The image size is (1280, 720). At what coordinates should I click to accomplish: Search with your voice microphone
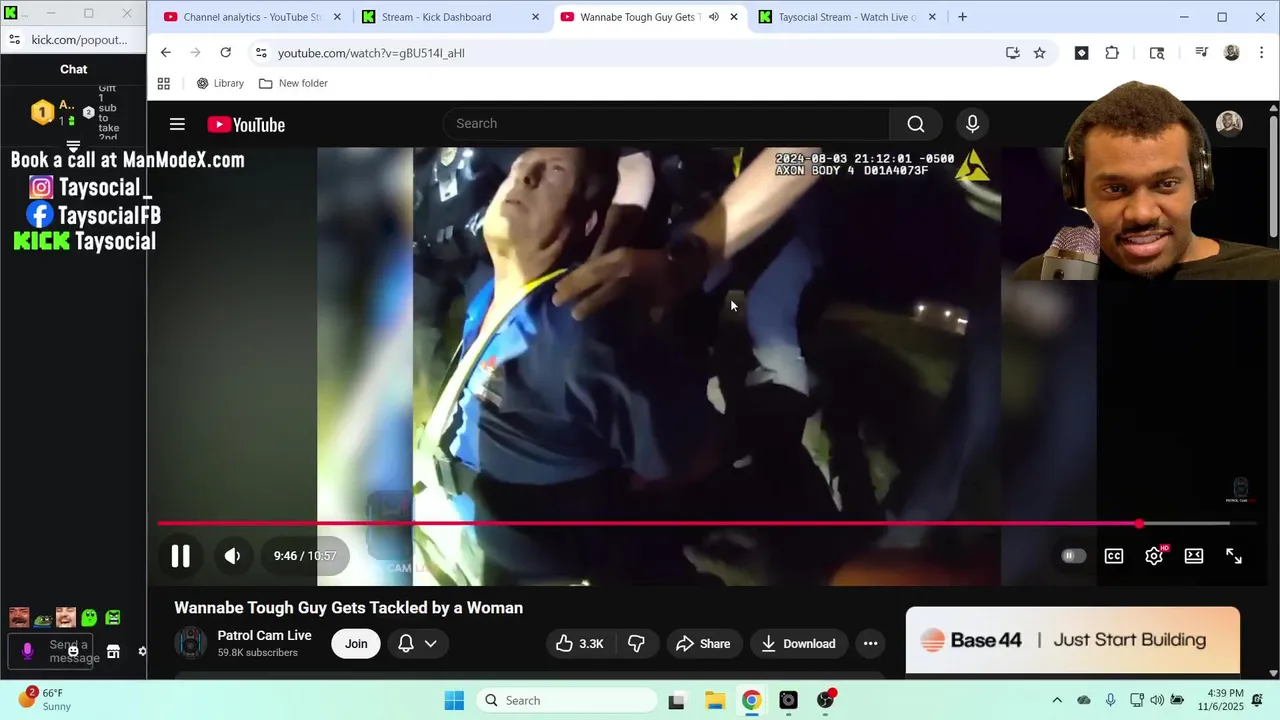[x=972, y=124]
